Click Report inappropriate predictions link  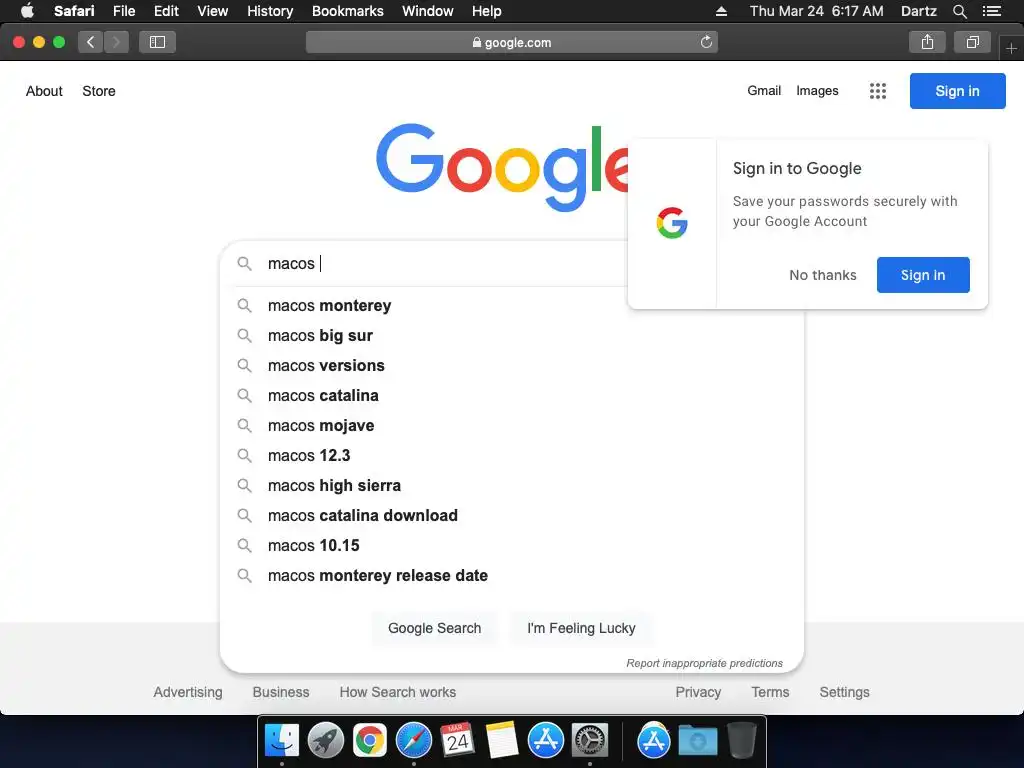coord(704,663)
